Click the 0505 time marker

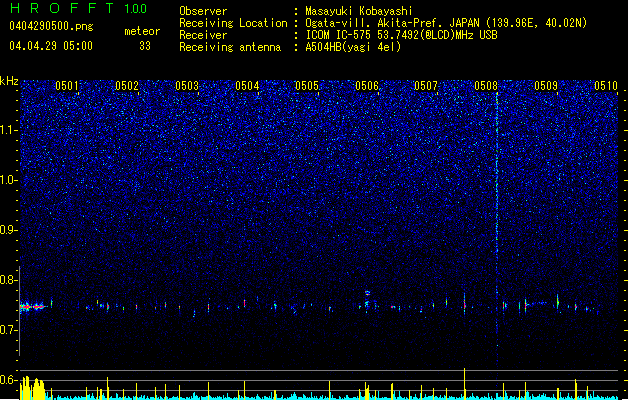[x=307, y=86]
